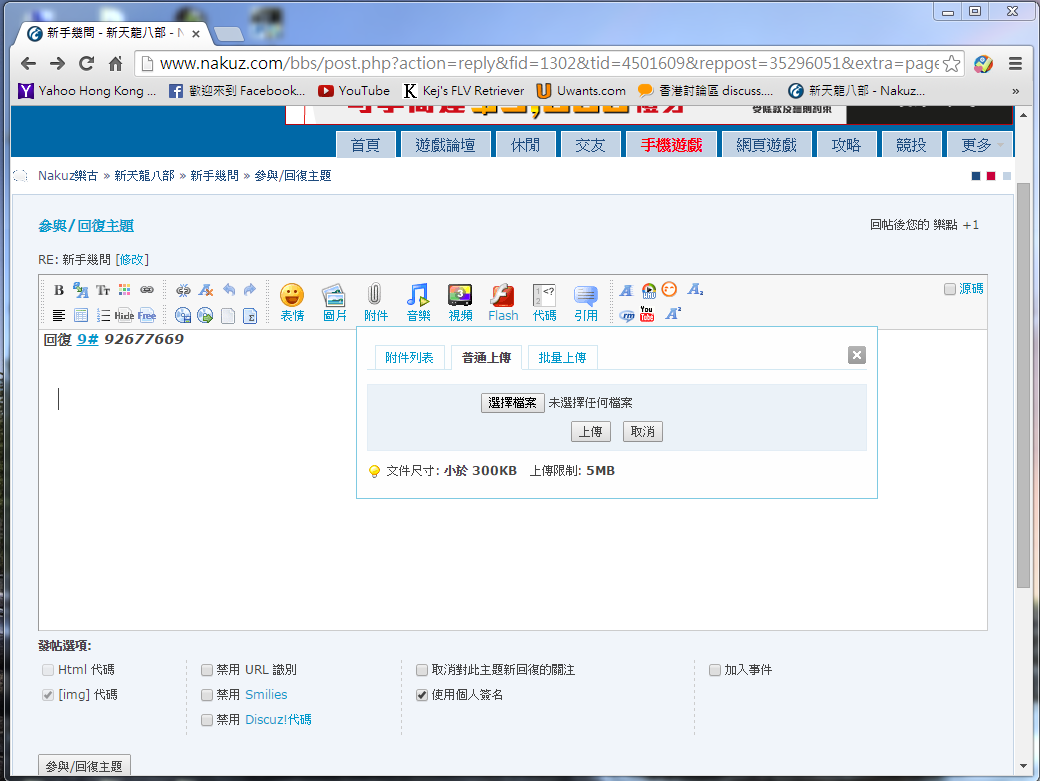Viewport: 1040px width, 781px height.
Task: Click the RealMedia (rm) icon
Action: pos(627,316)
